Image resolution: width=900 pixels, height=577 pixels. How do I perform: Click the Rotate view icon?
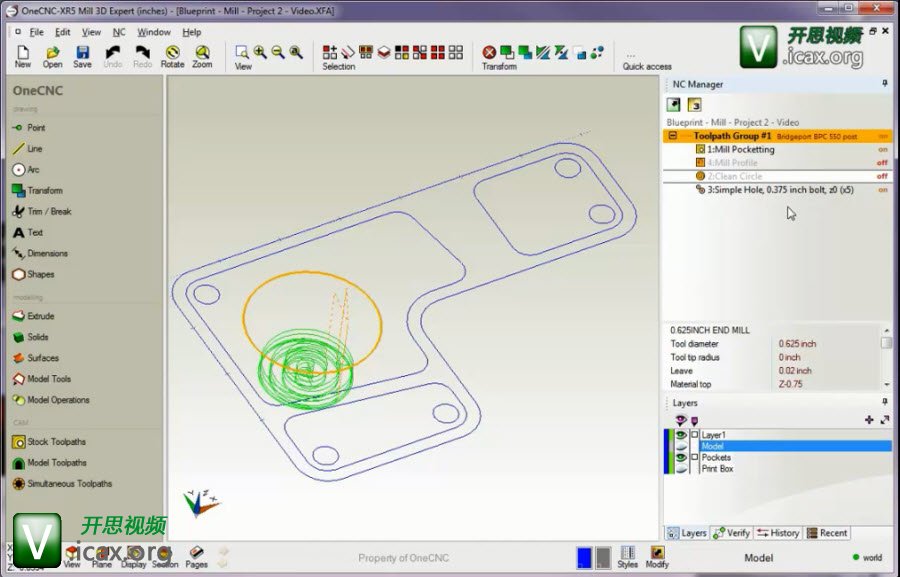173,55
